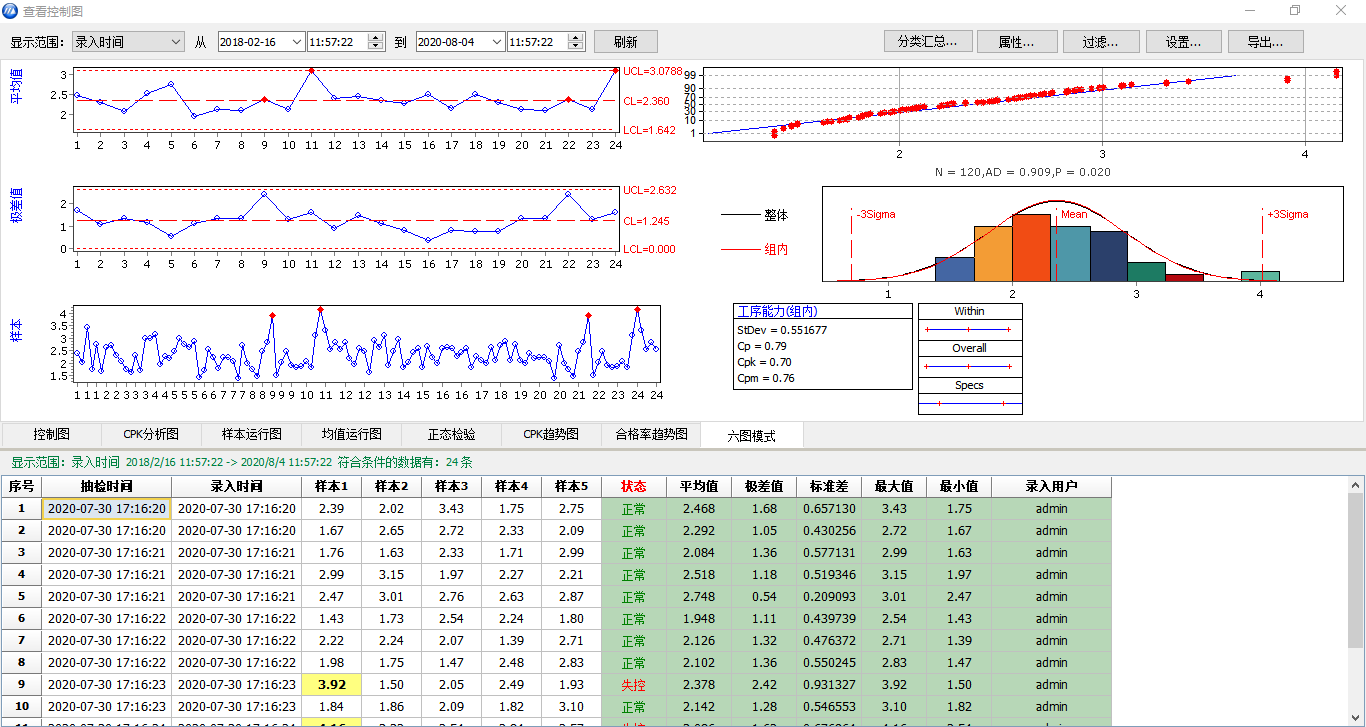Click the 工序能力(组内) link
This screenshot has height=727, width=1366.
pos(777,312)
